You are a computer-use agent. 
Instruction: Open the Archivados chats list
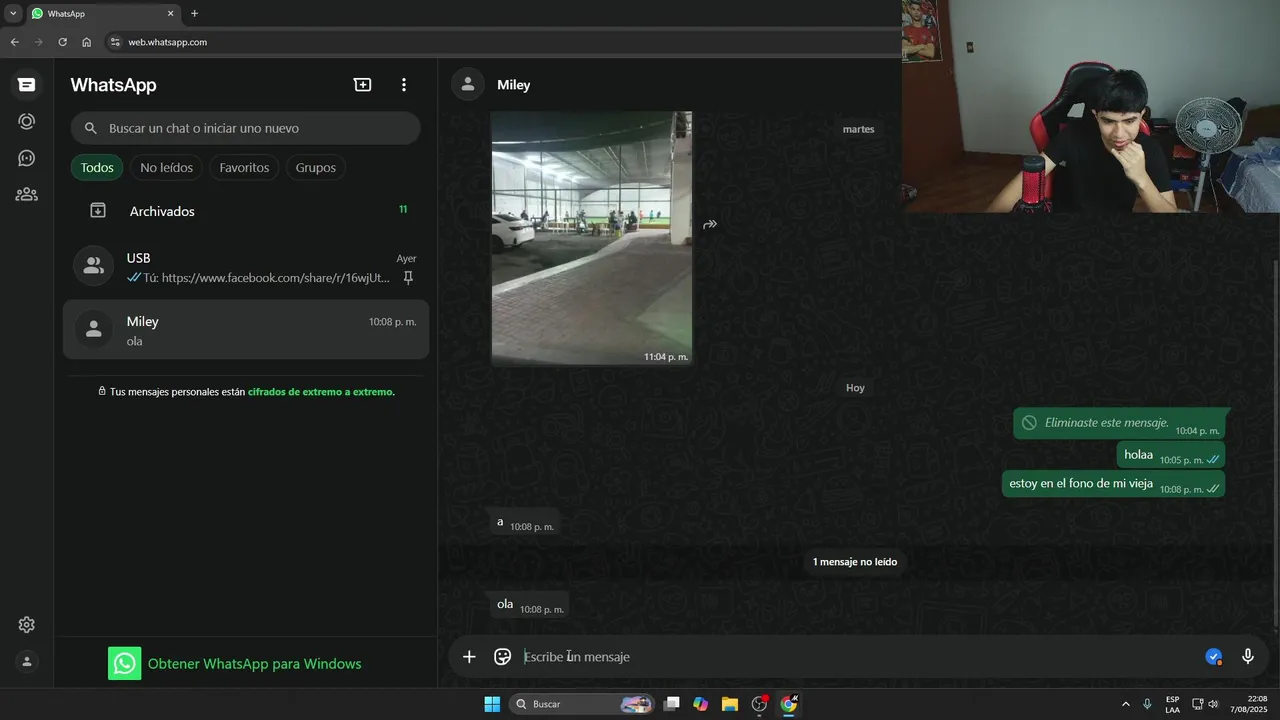(246, 211)
